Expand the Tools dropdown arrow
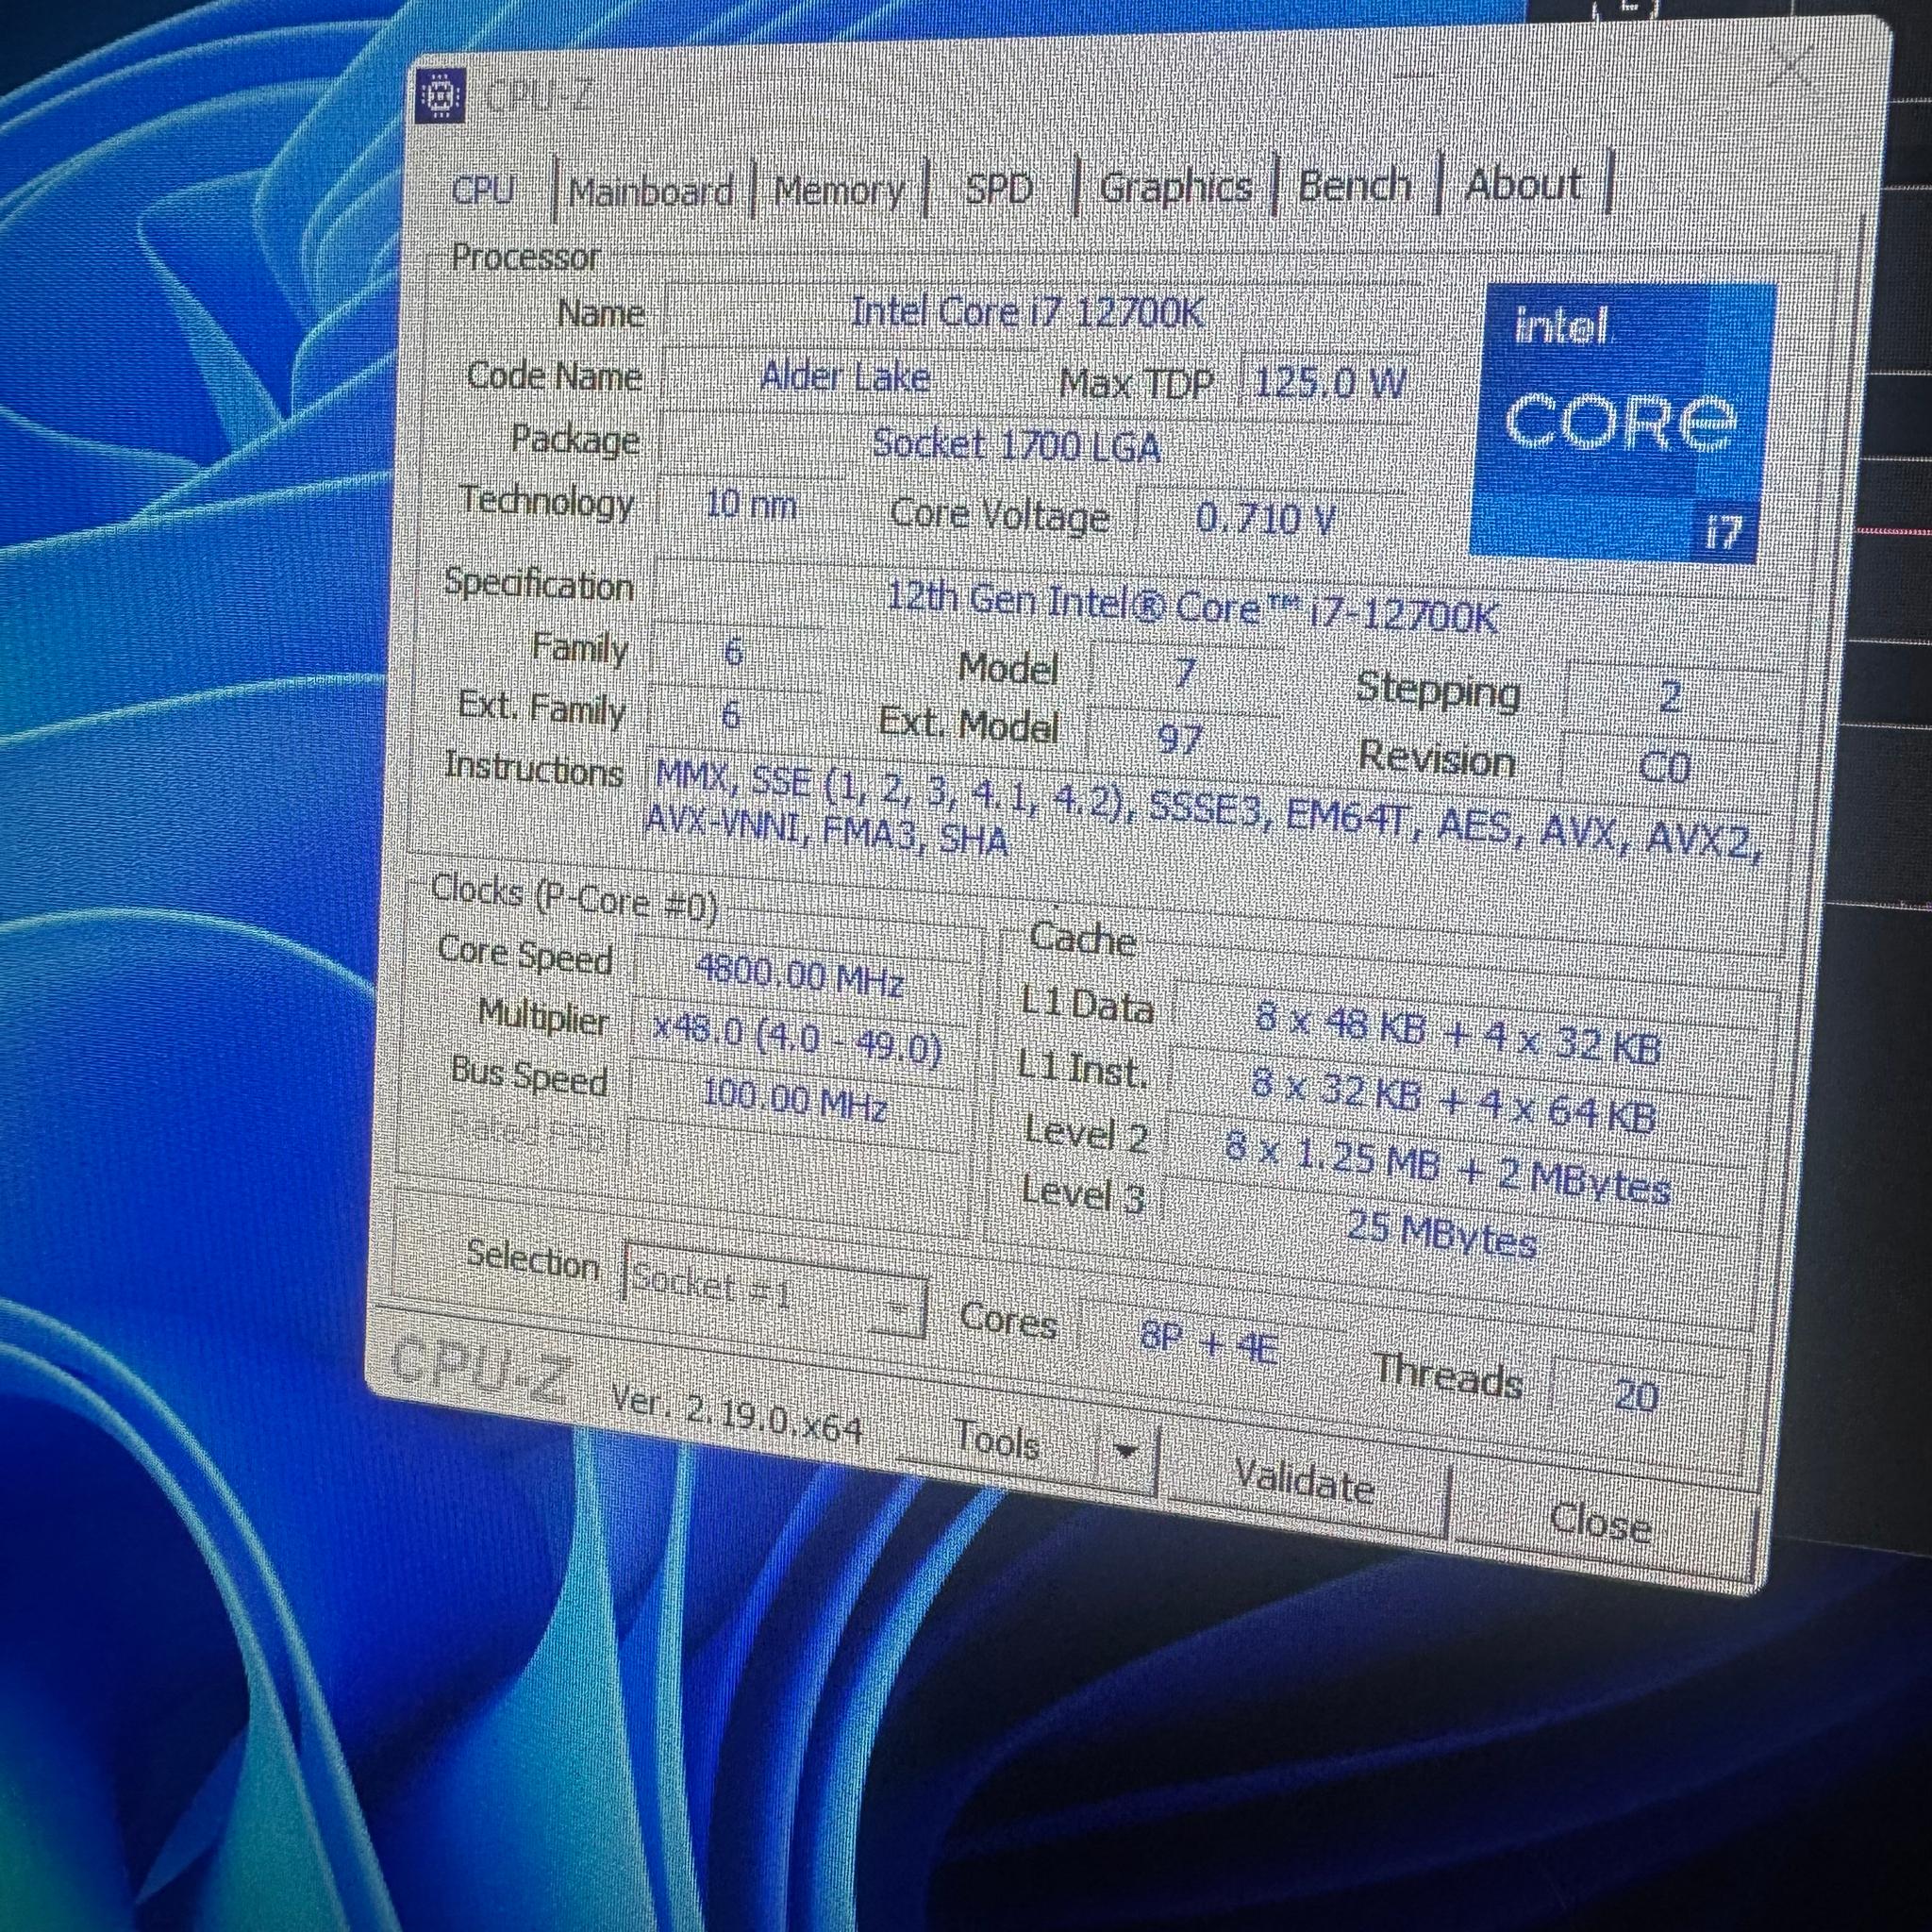 [x=1128, y=1450]
